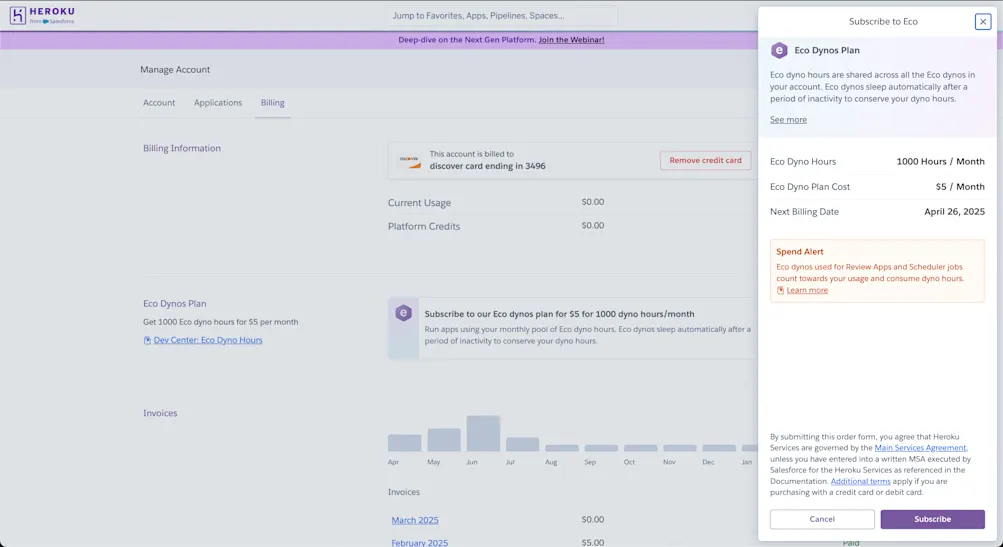Open the Additional terms link
This screenshot has height=547, width=1003.
tap(860, 481)
